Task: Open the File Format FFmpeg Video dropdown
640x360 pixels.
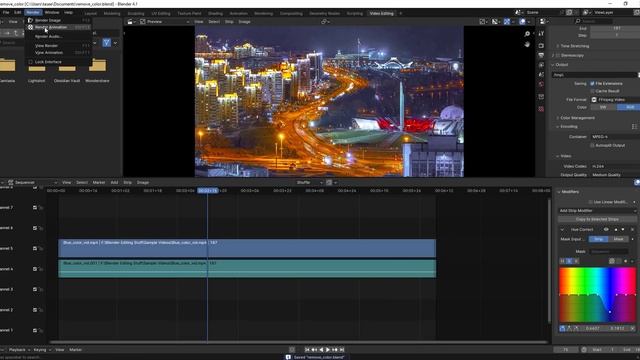Action: point(615,100)
